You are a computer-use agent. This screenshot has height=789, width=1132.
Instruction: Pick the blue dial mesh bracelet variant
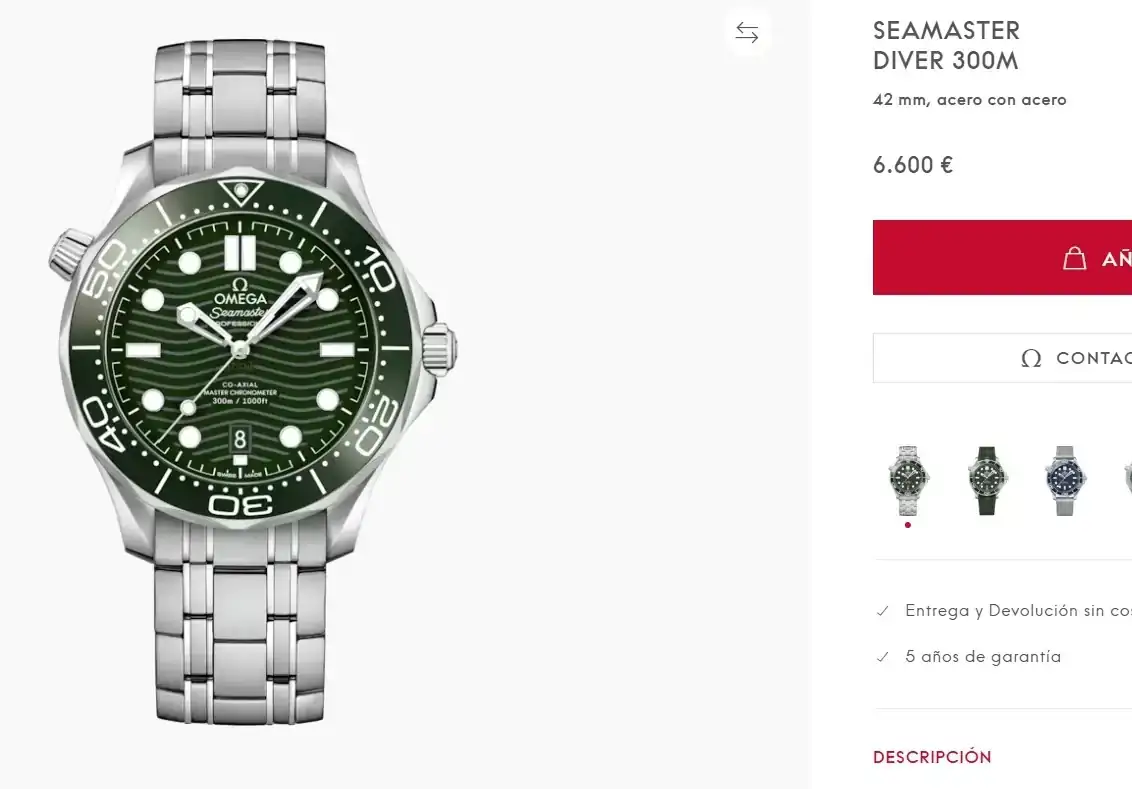pos(1064,480)
